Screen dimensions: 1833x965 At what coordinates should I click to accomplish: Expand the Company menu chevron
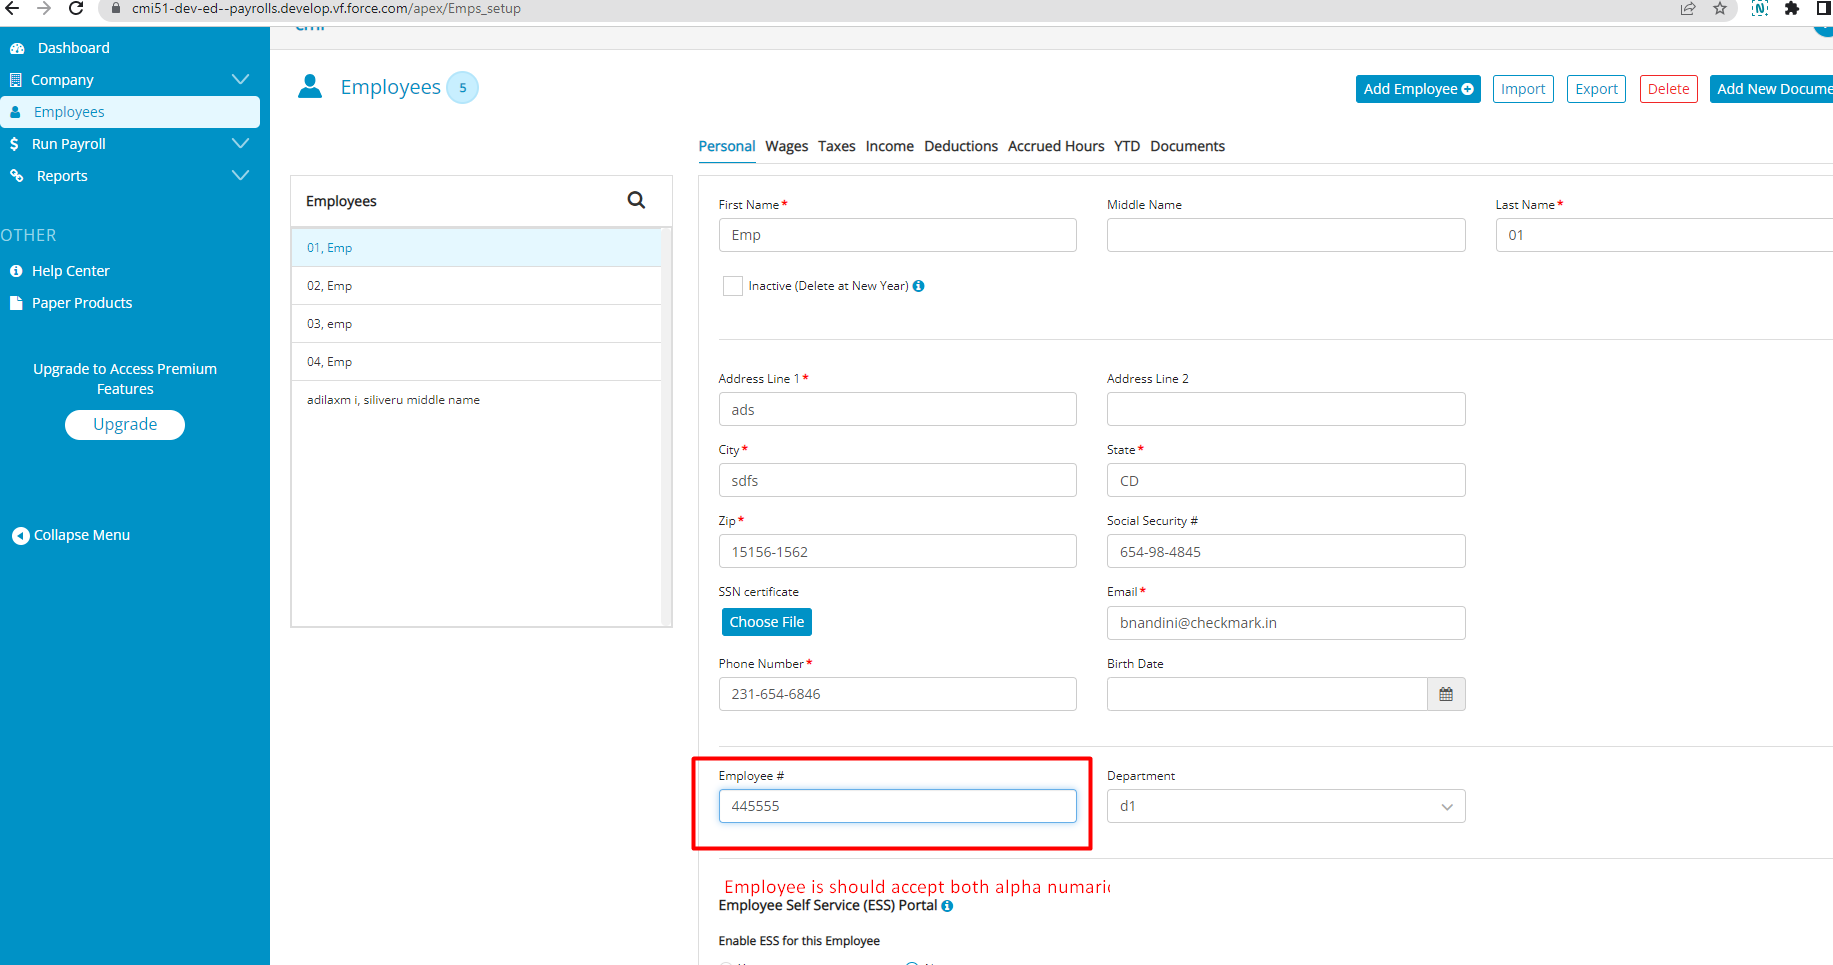(241, 79)
